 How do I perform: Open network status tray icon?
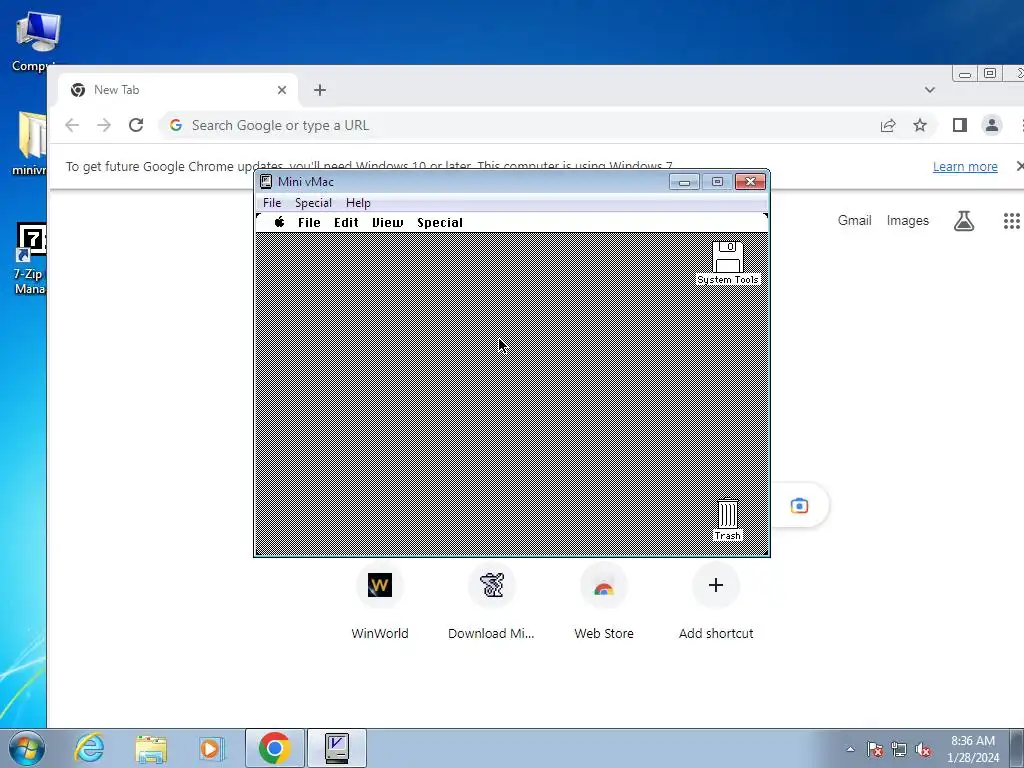[899, 749]
